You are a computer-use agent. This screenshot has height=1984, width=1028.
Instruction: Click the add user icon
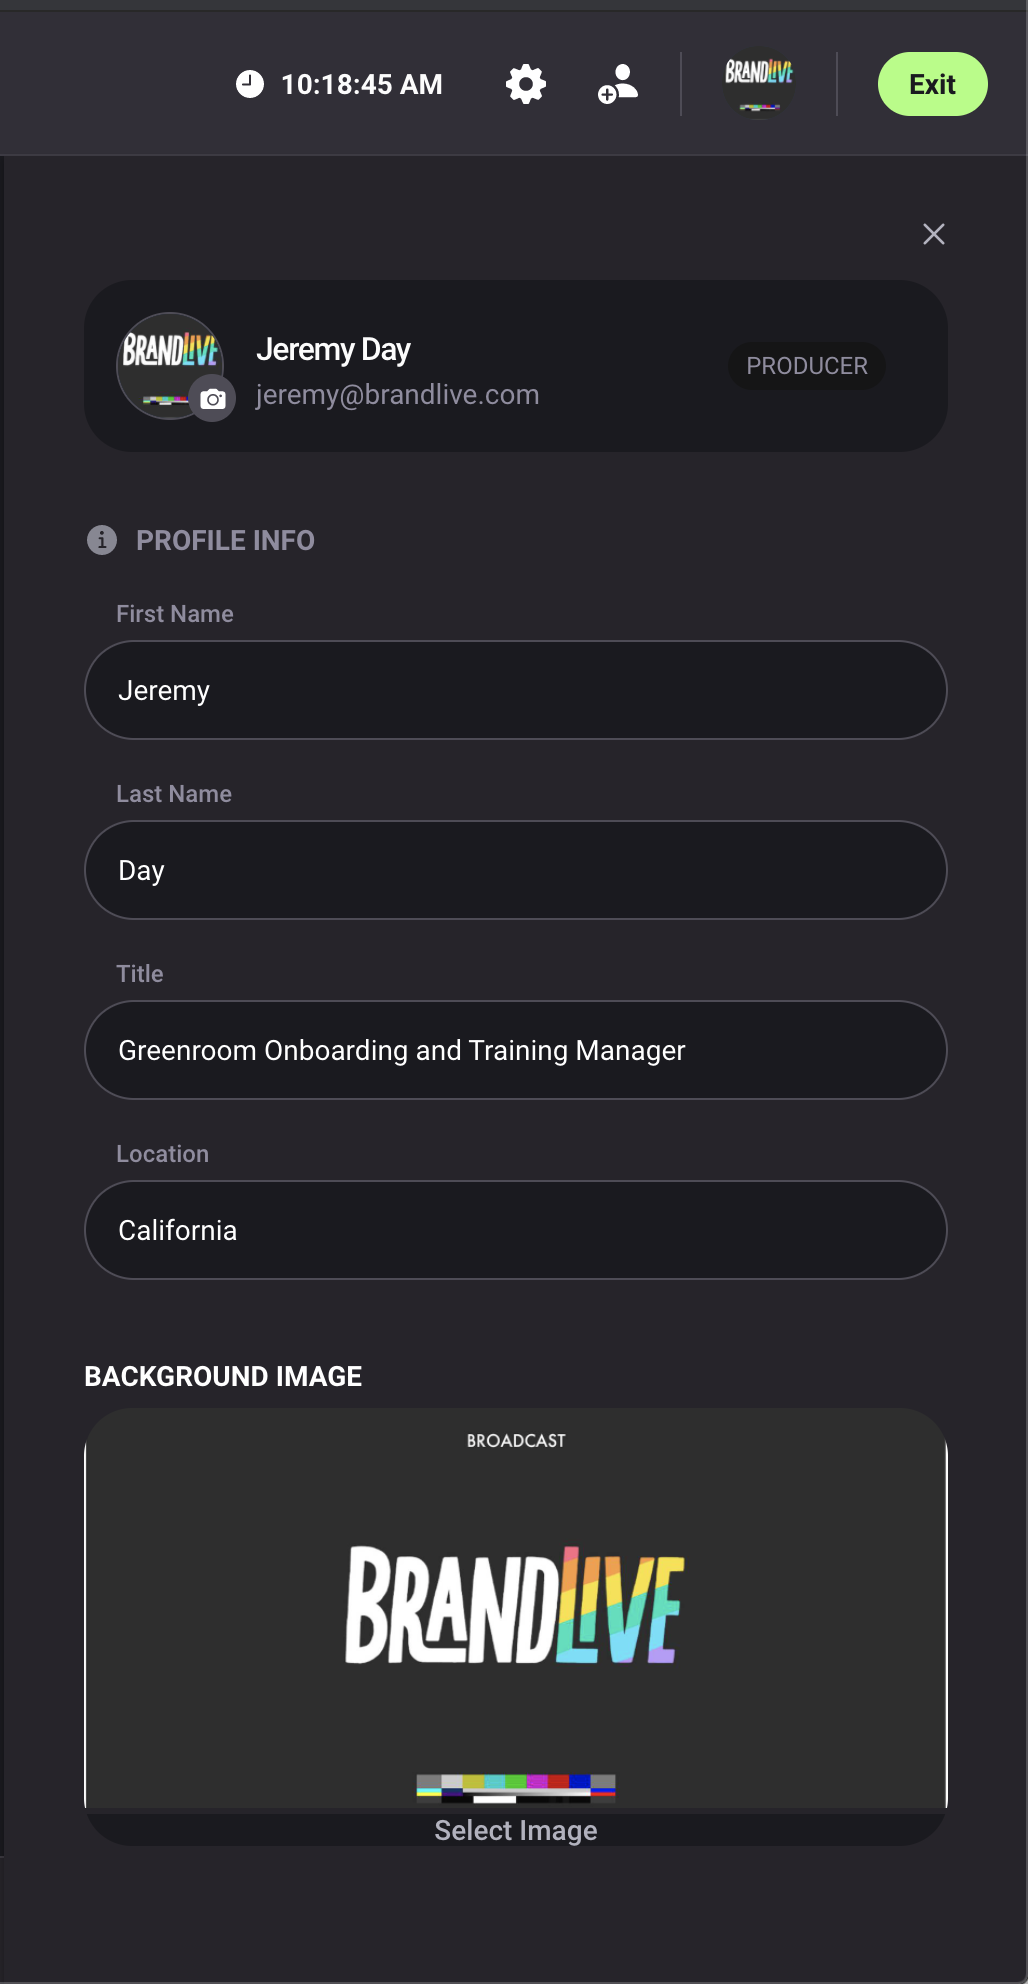click(618, 84)
